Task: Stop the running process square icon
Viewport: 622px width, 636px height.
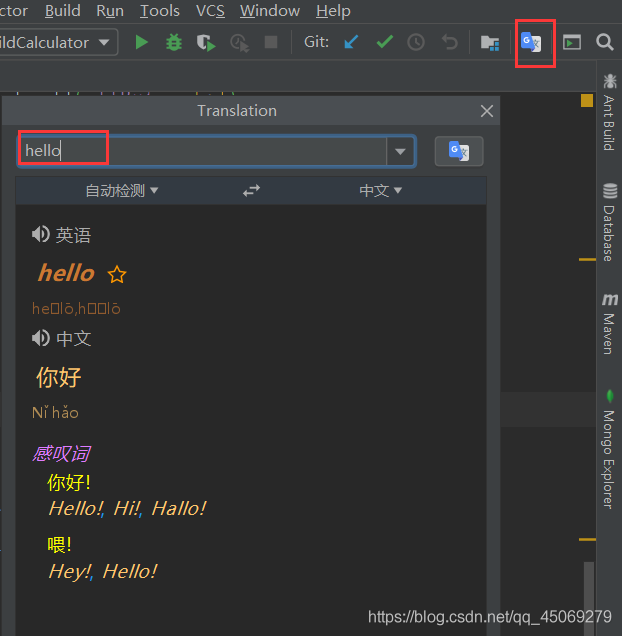Action: pyautogui.click(x=271, y=42)
